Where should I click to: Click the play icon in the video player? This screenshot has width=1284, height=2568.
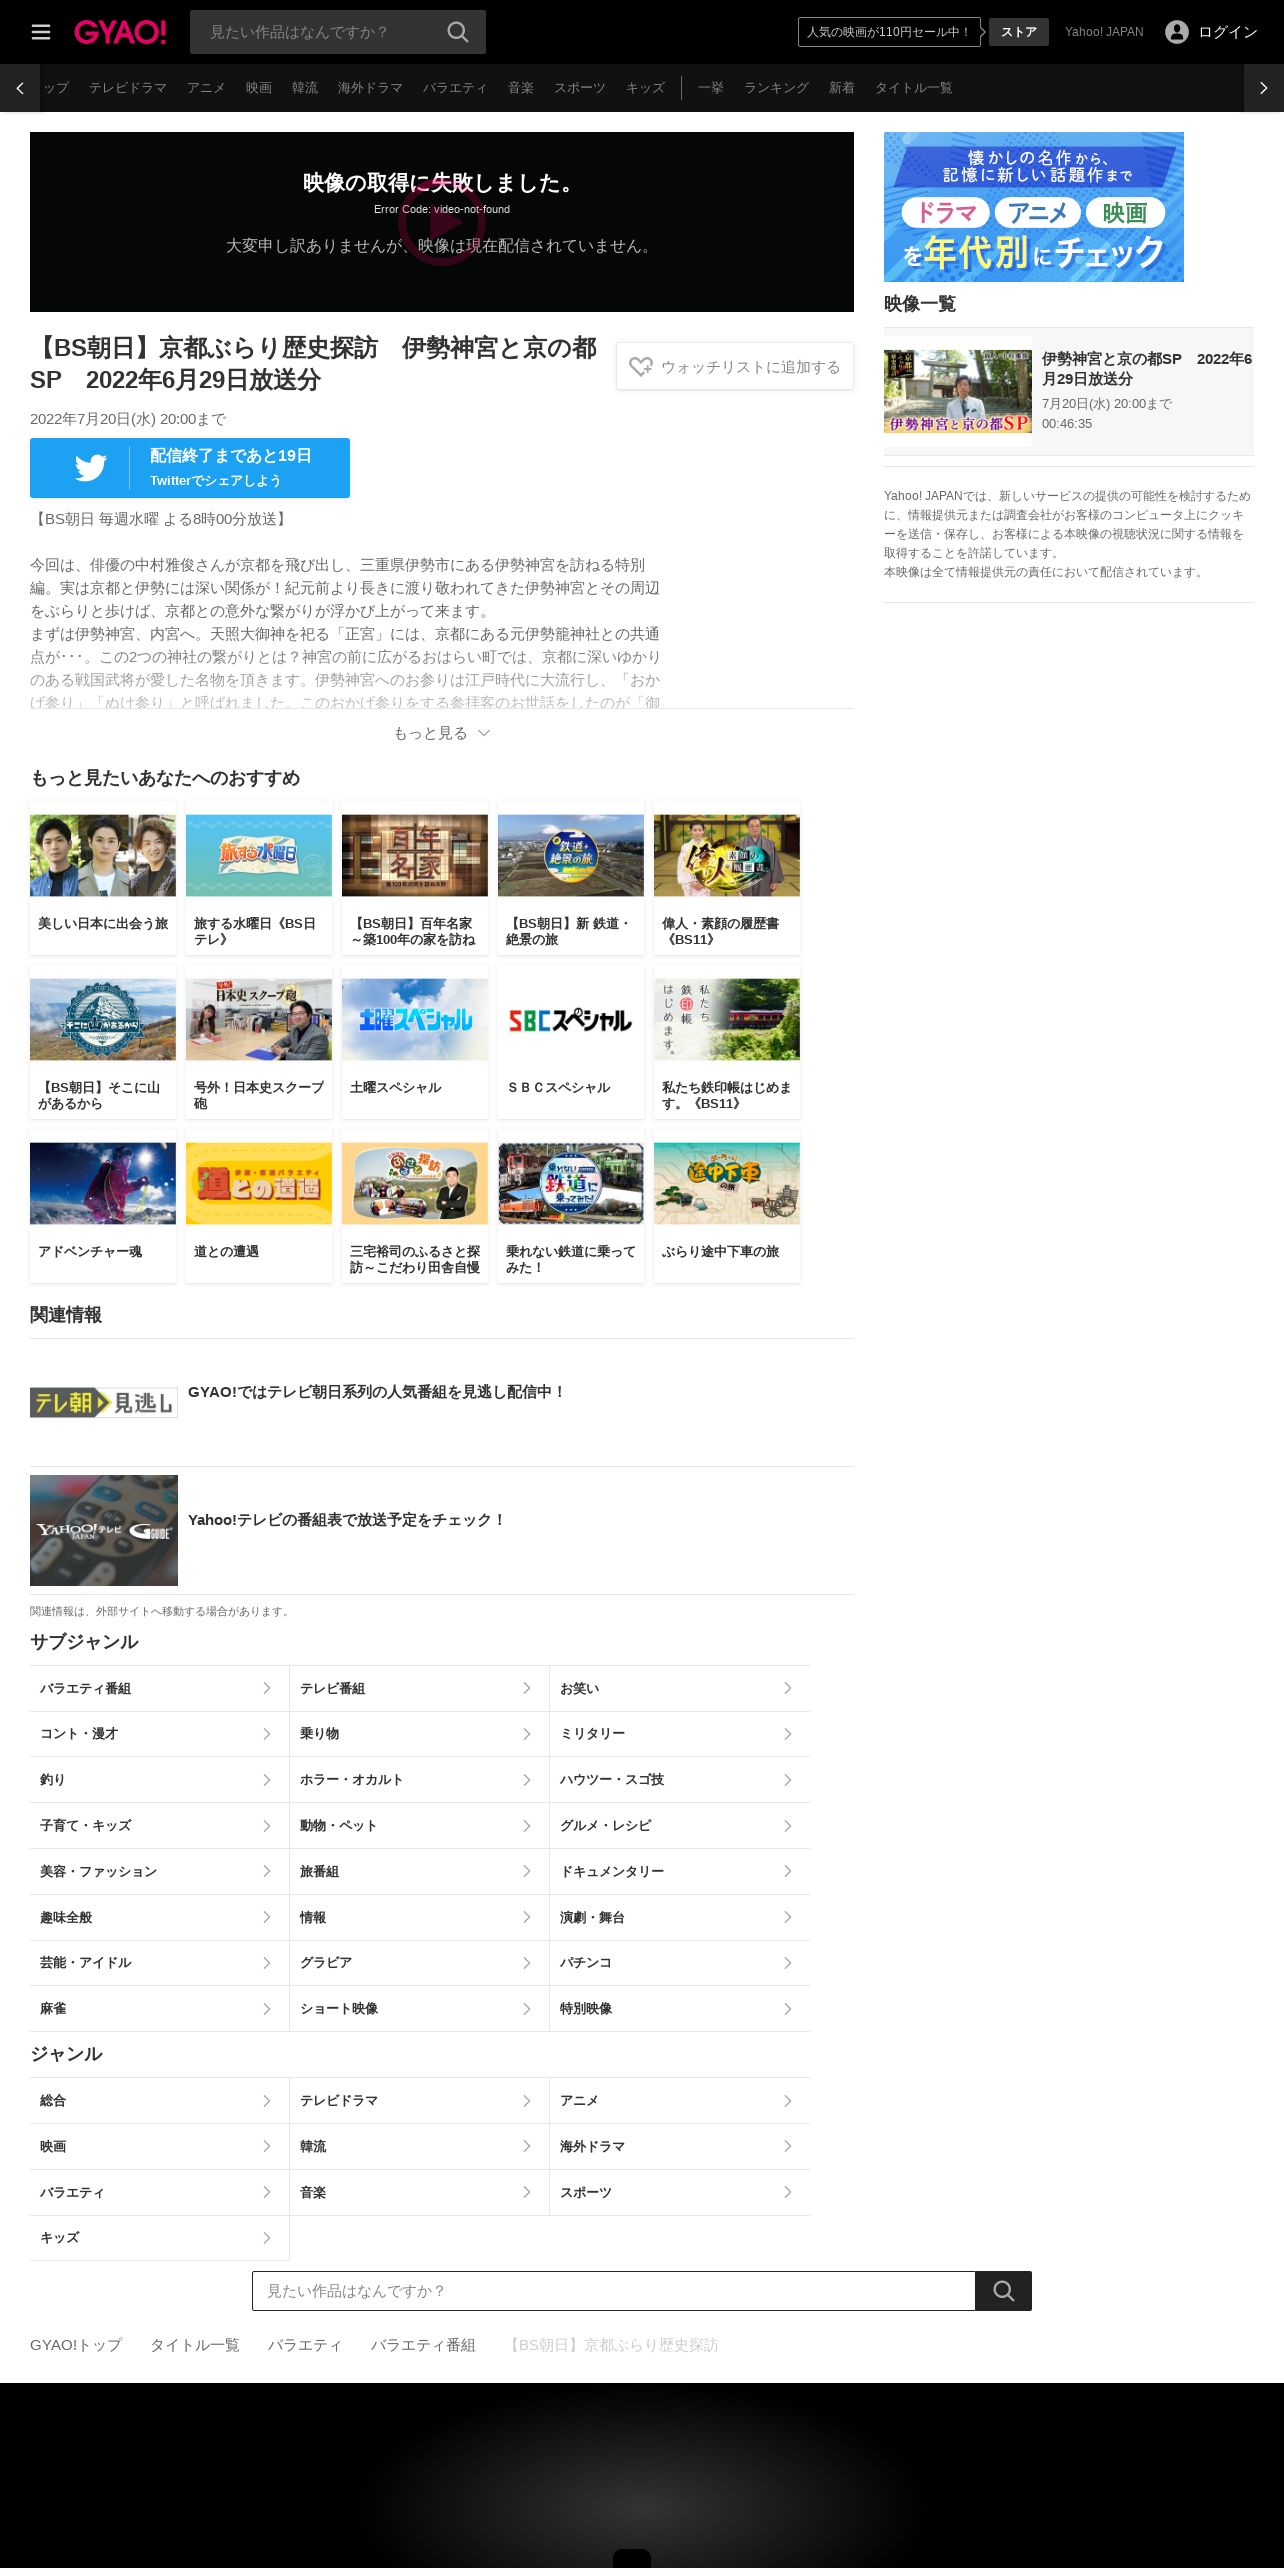[x=442, y=222]
